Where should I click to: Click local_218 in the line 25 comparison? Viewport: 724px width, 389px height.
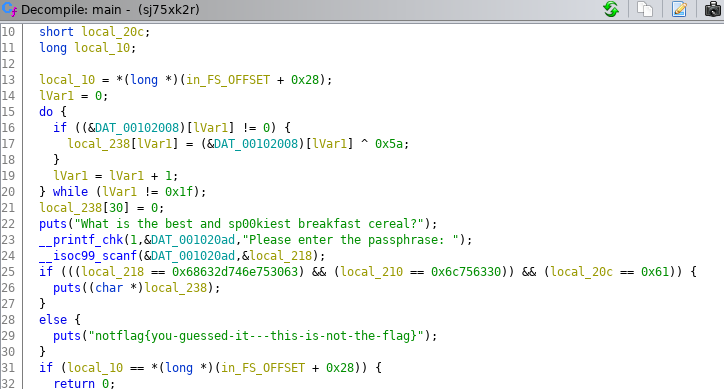(x=113, y=272)
